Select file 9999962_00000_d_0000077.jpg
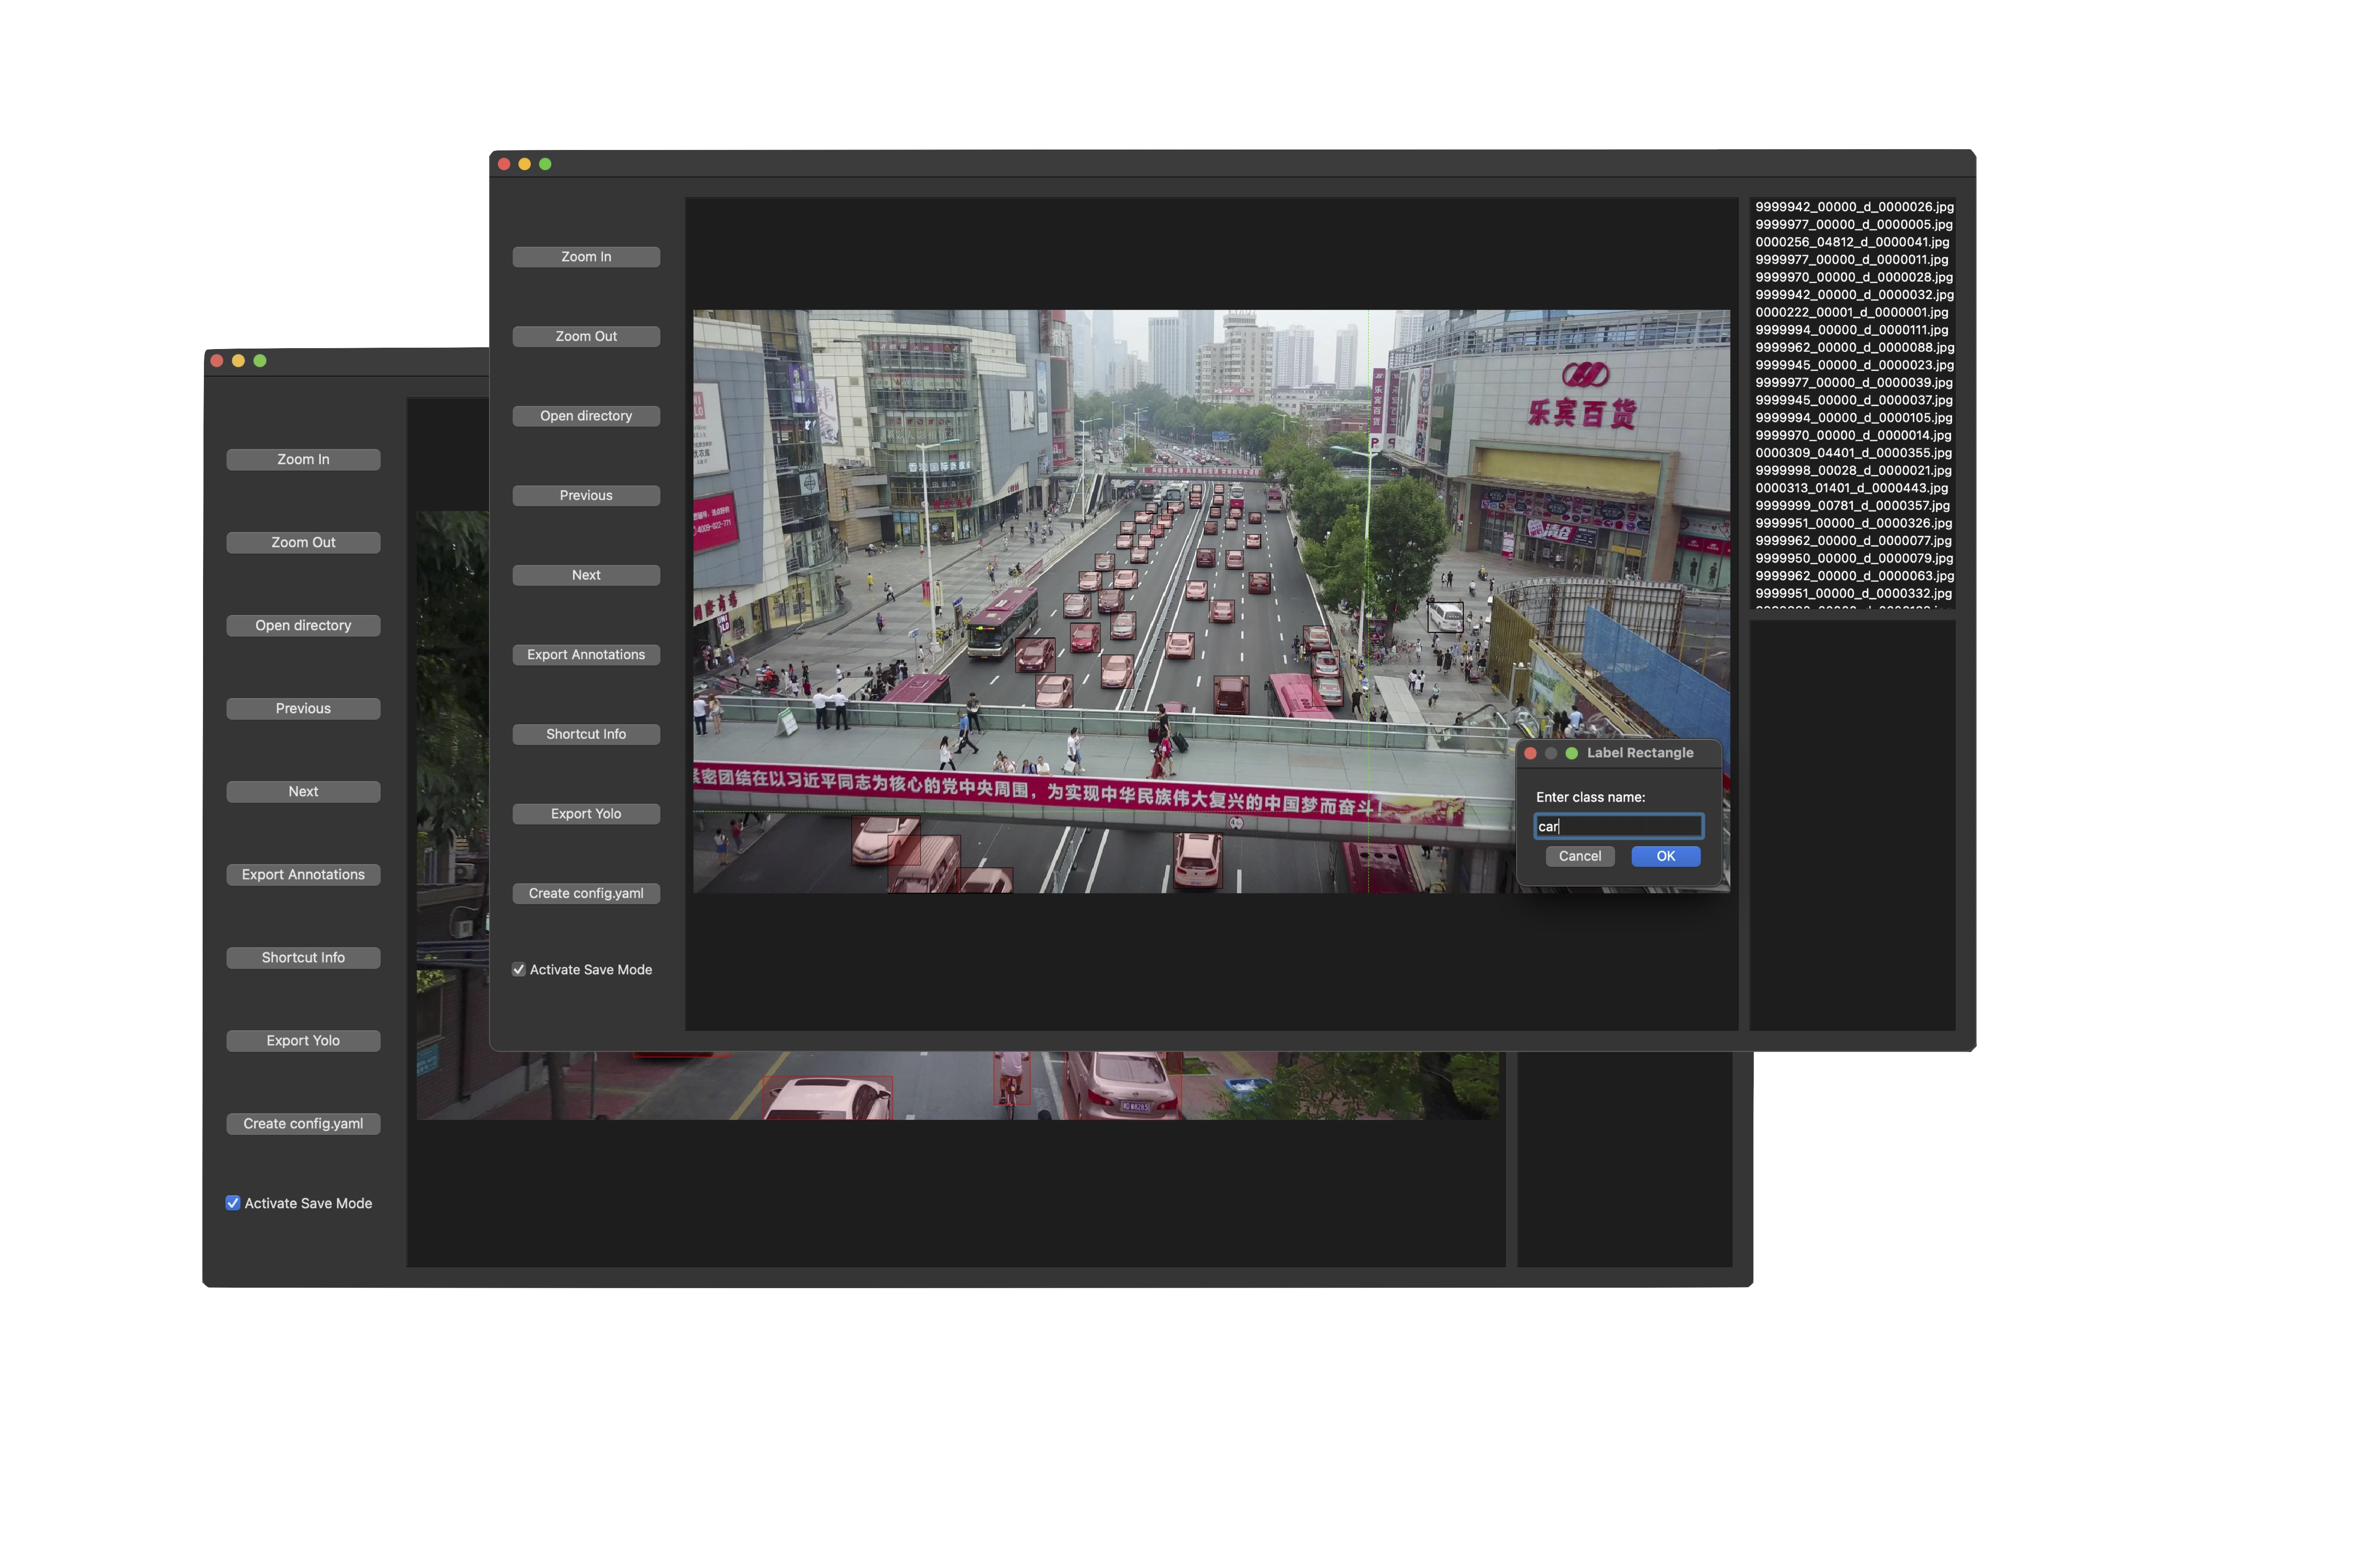2380x1547 pixels. point(1853,541)
